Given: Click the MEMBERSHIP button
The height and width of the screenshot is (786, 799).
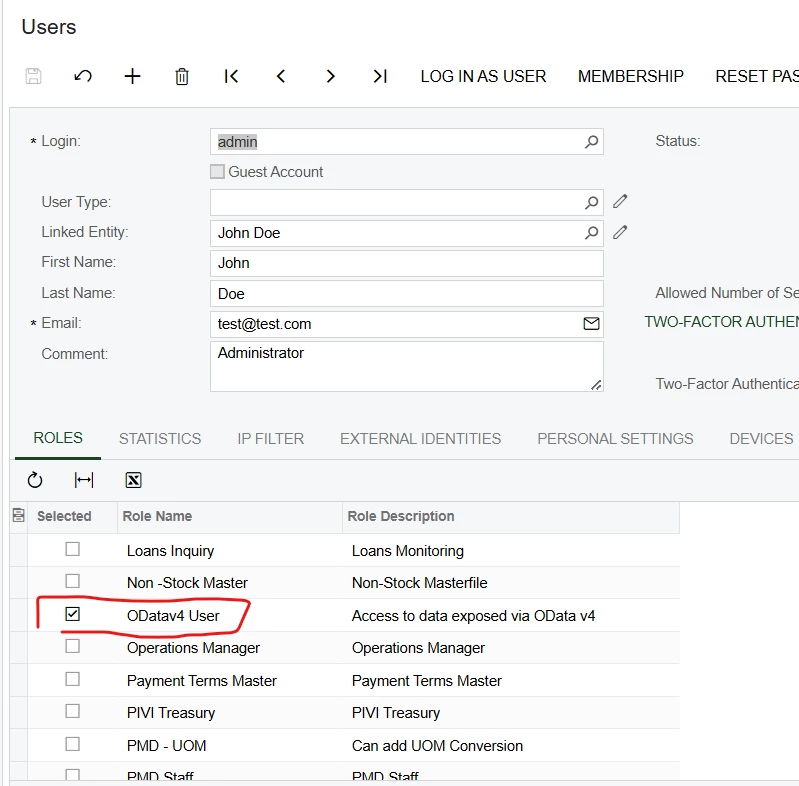Looking at the screenshot, I should coord(630,76).
